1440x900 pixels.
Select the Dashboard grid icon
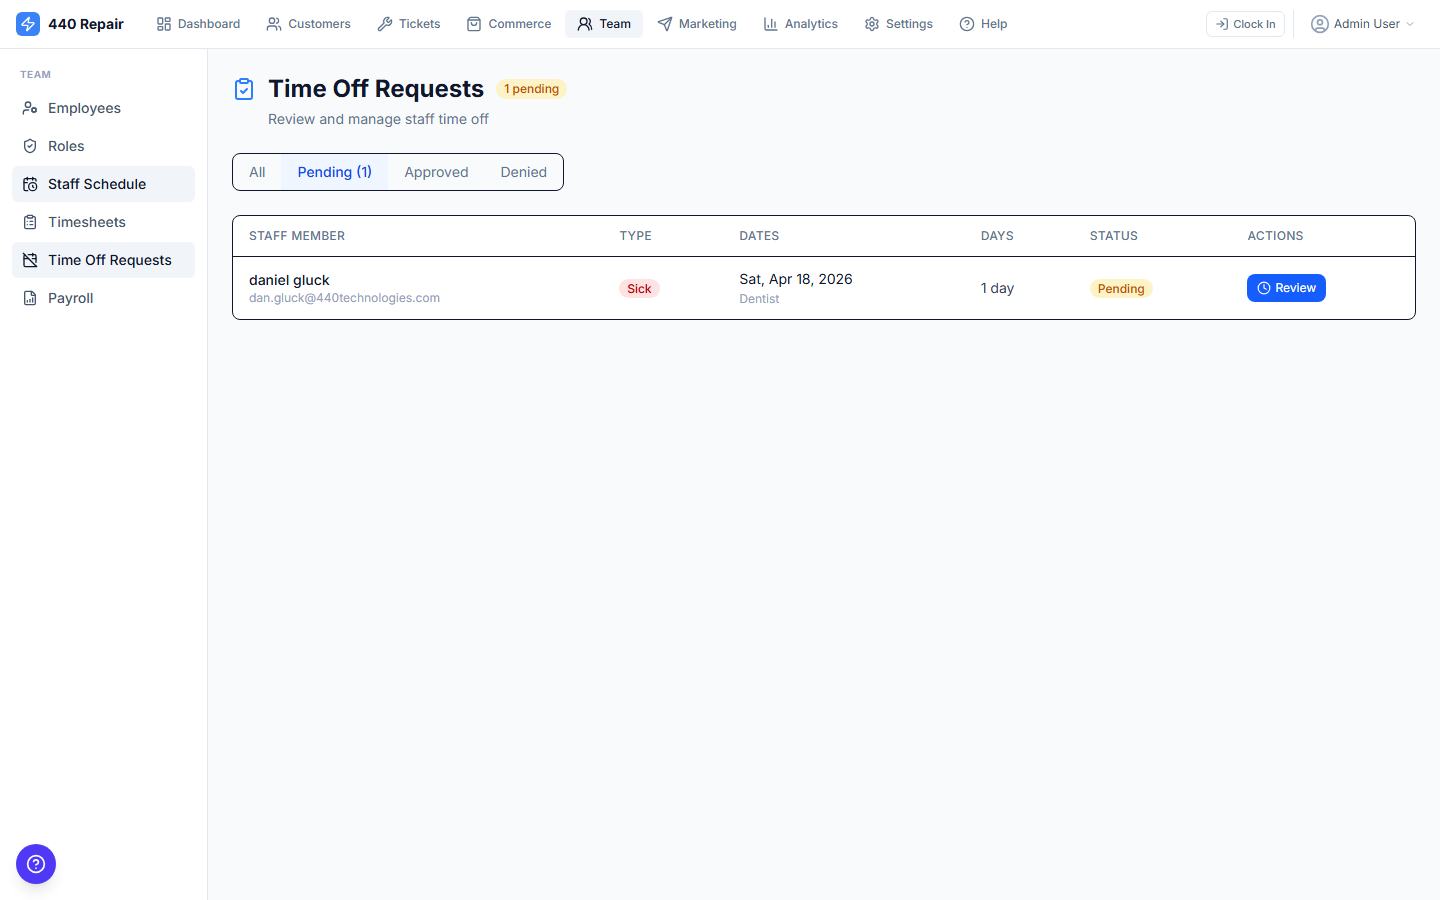[163, 23]
